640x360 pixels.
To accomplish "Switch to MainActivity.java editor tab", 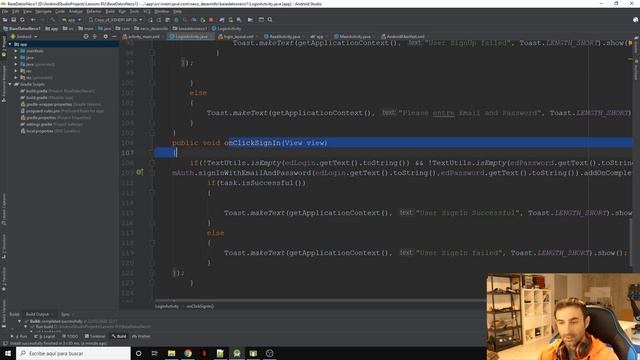I will point(354,36).
